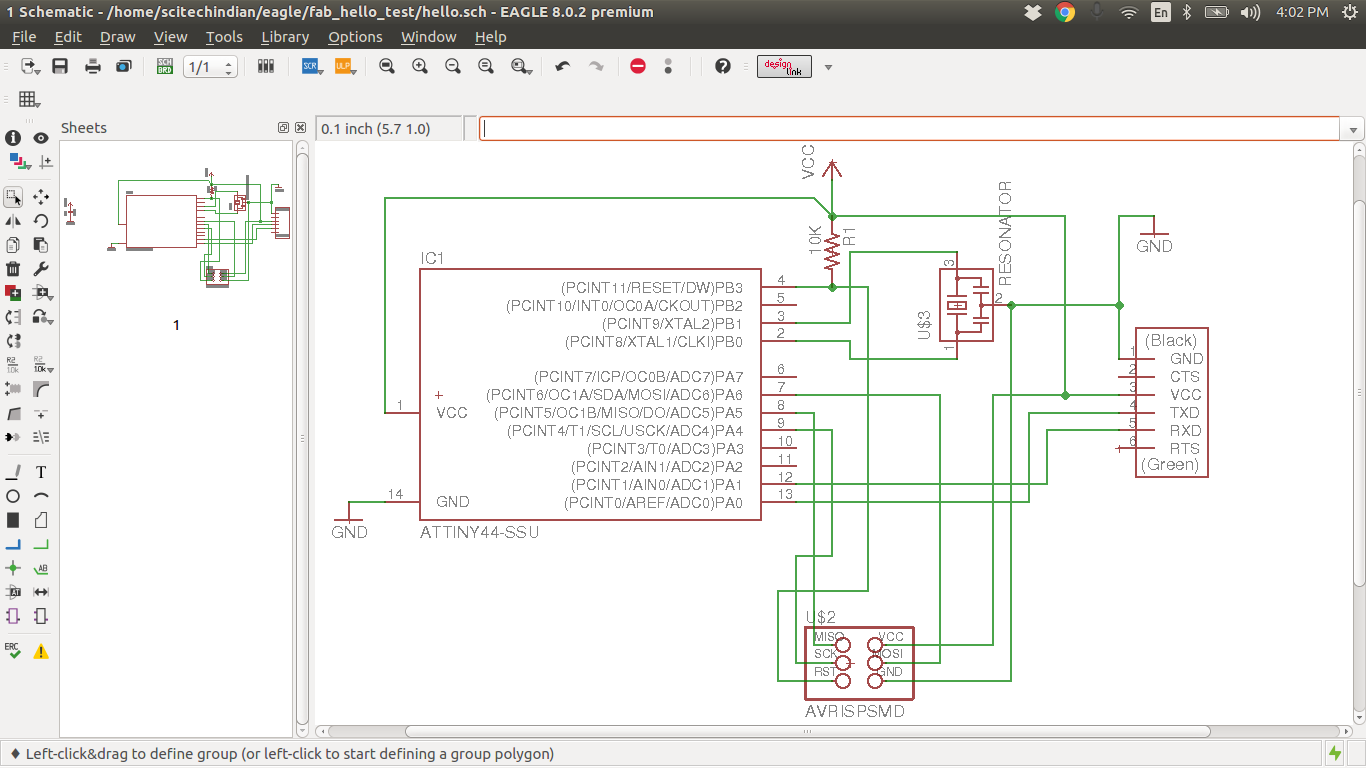Select the Move tool
The width and height of the screenshot is (1366, 768).
(41, 197)
